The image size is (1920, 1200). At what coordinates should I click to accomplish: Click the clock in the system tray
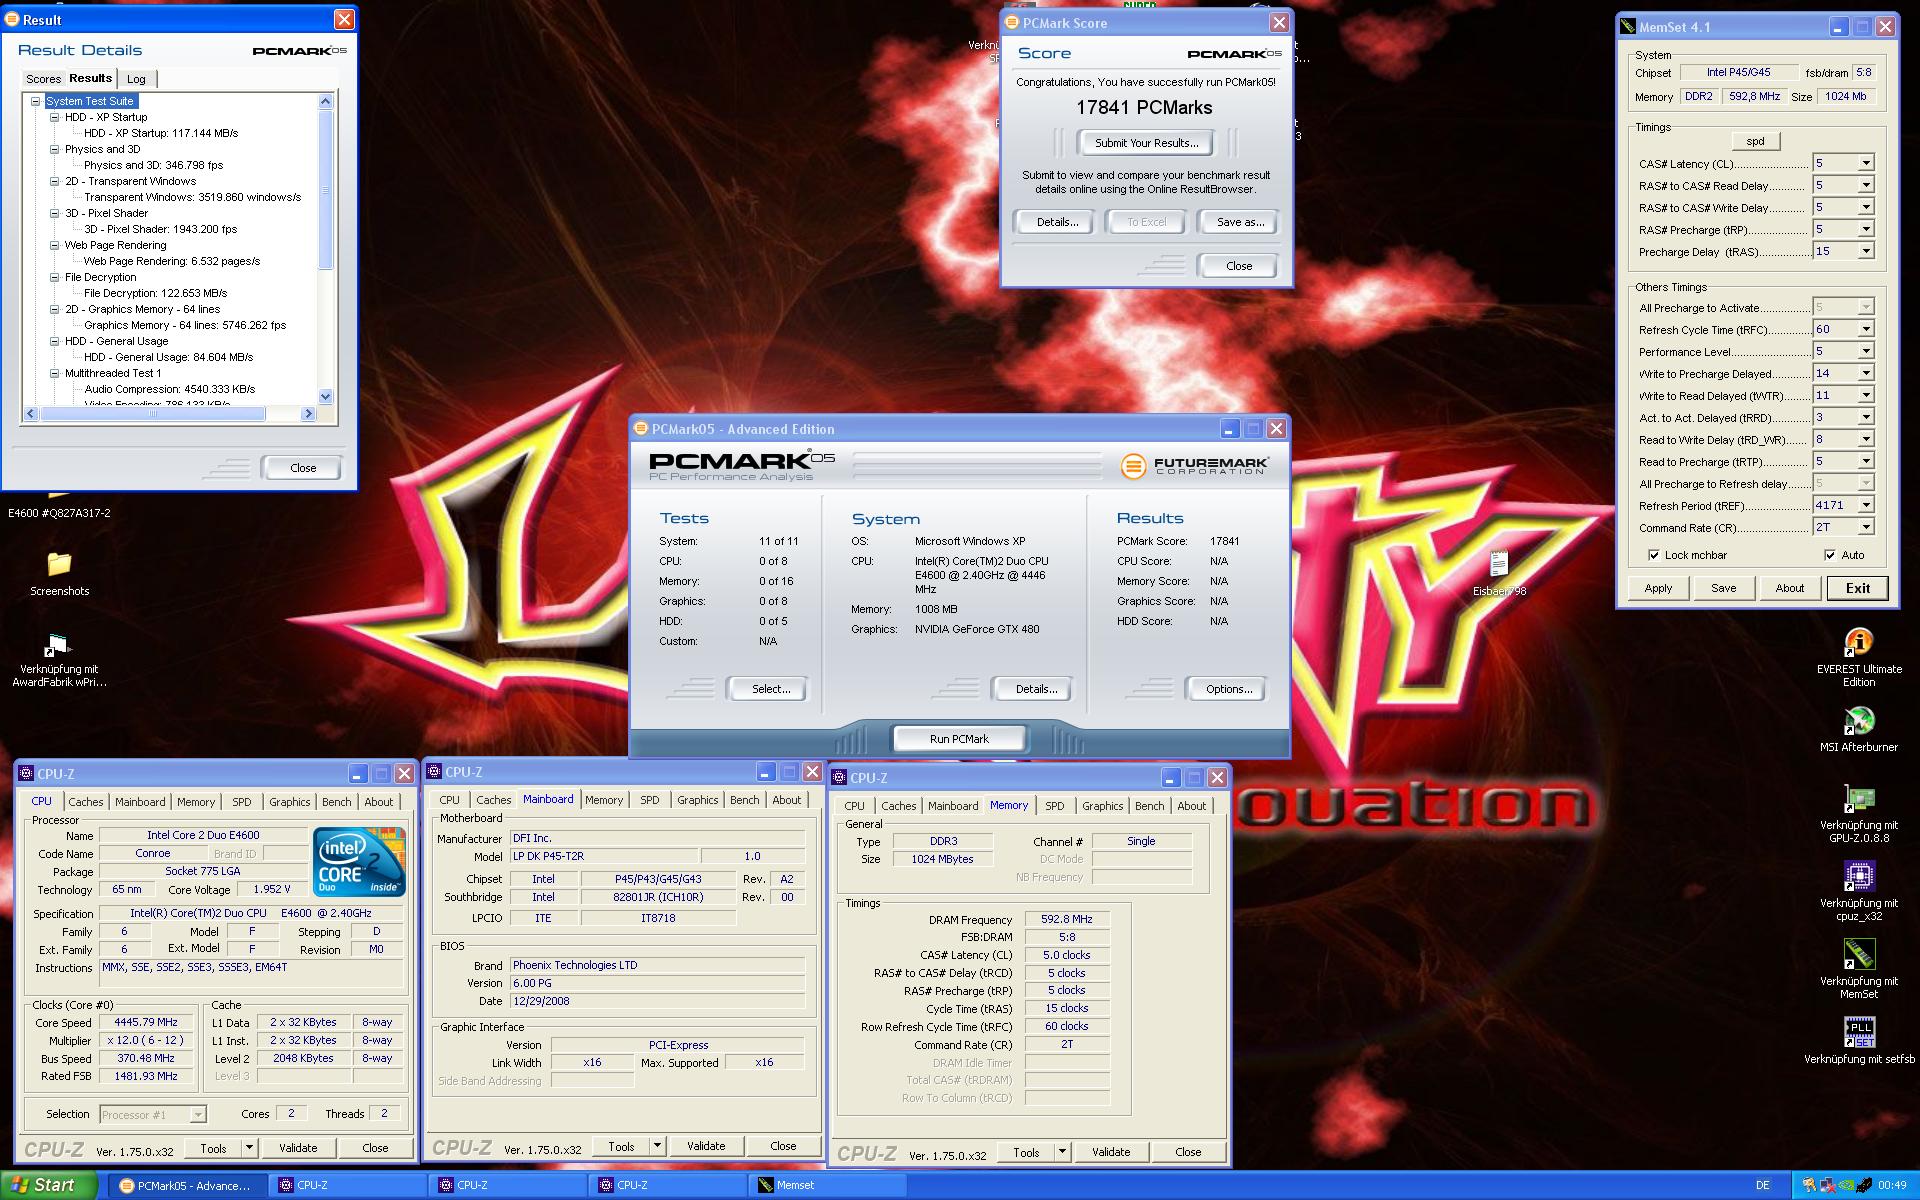coord(1892,1185)
